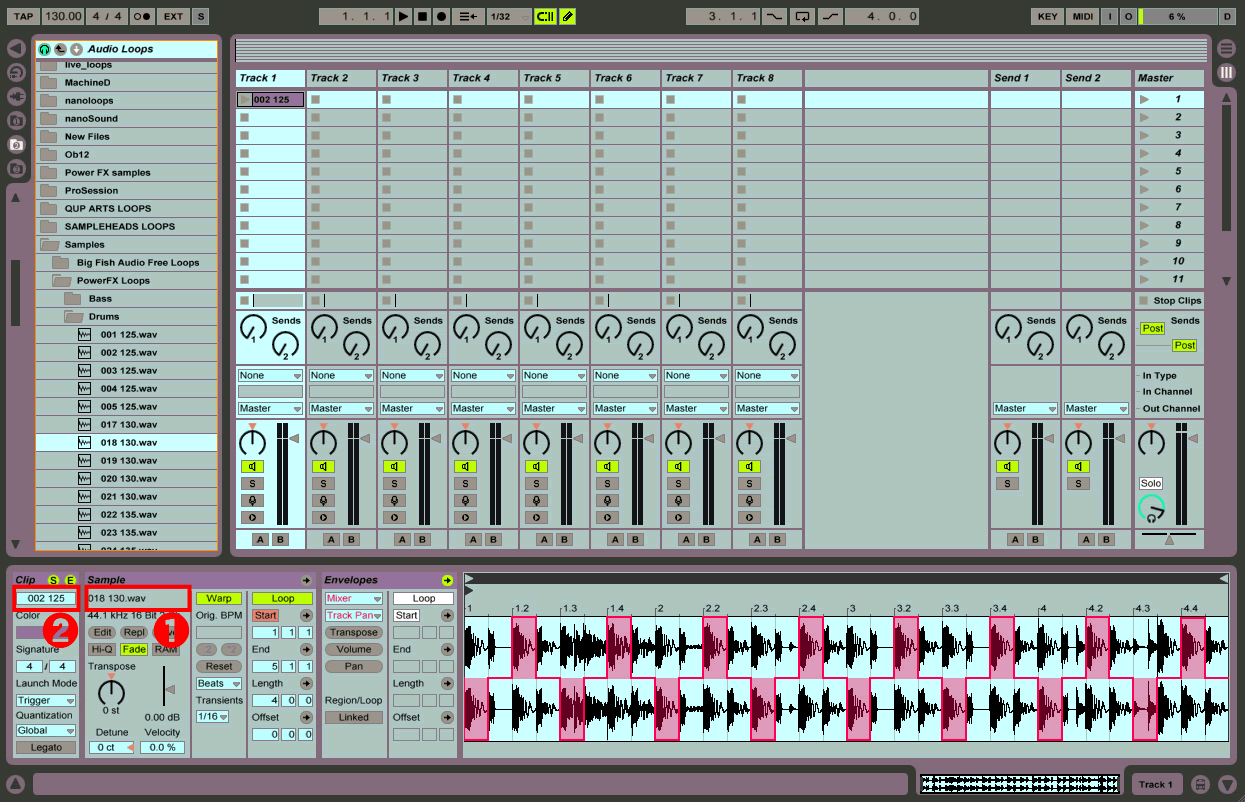Select 019 130.wav in browser

[128, 460]
